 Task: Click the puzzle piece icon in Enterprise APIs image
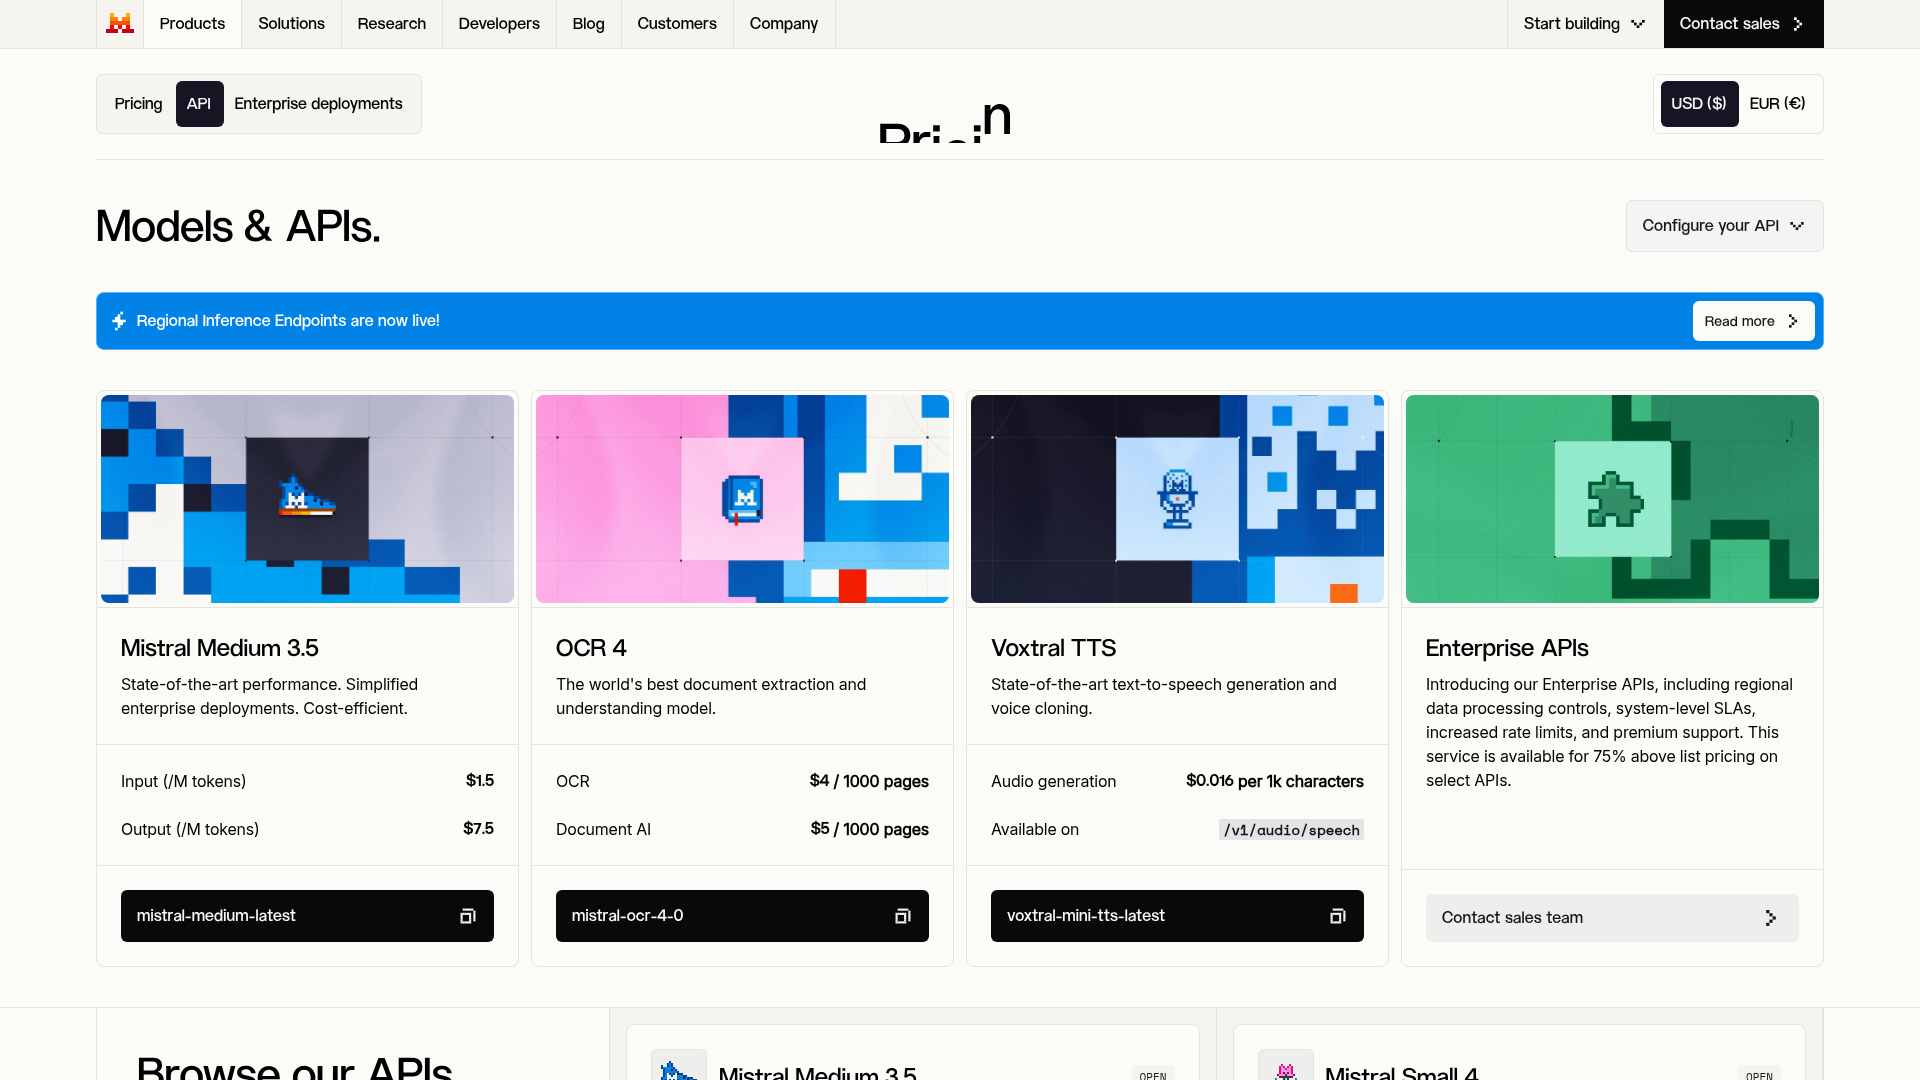coord(1613,499)
